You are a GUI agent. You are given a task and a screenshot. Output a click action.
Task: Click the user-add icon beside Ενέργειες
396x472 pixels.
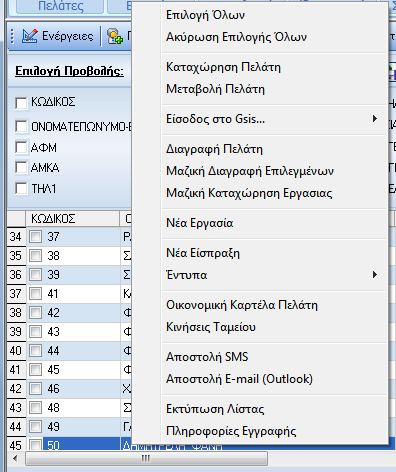[115, 36]
